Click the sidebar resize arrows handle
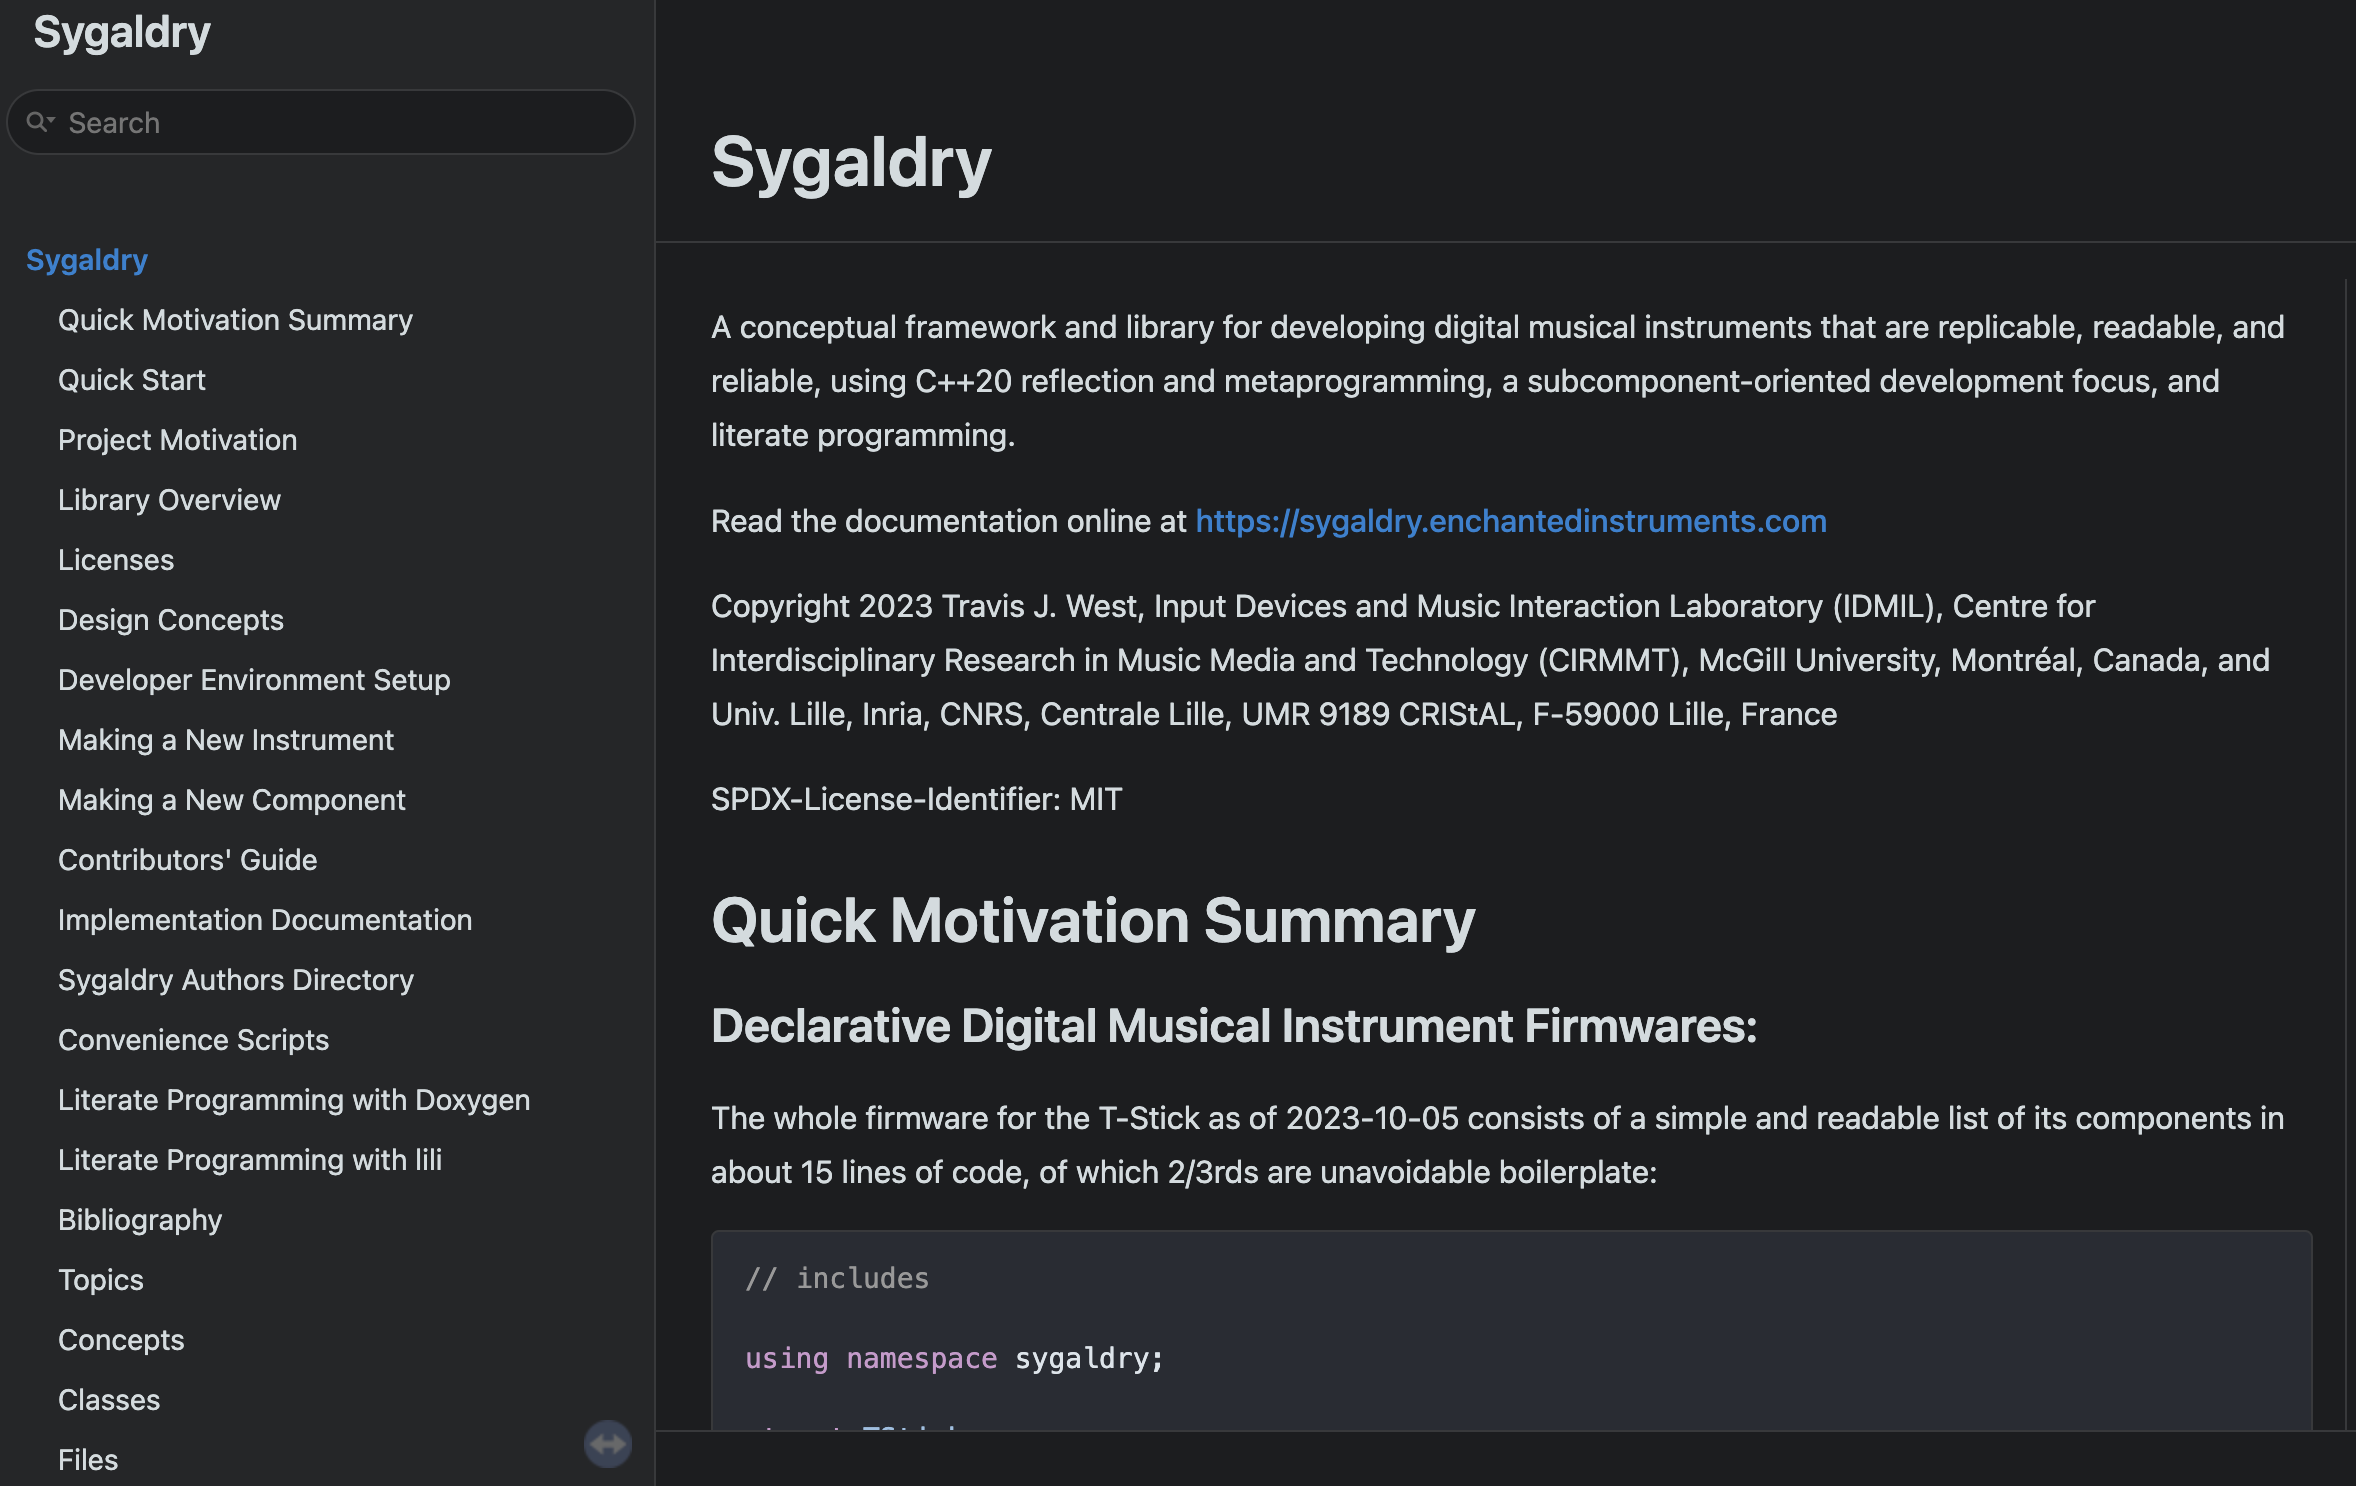 tap(608, 1444)
